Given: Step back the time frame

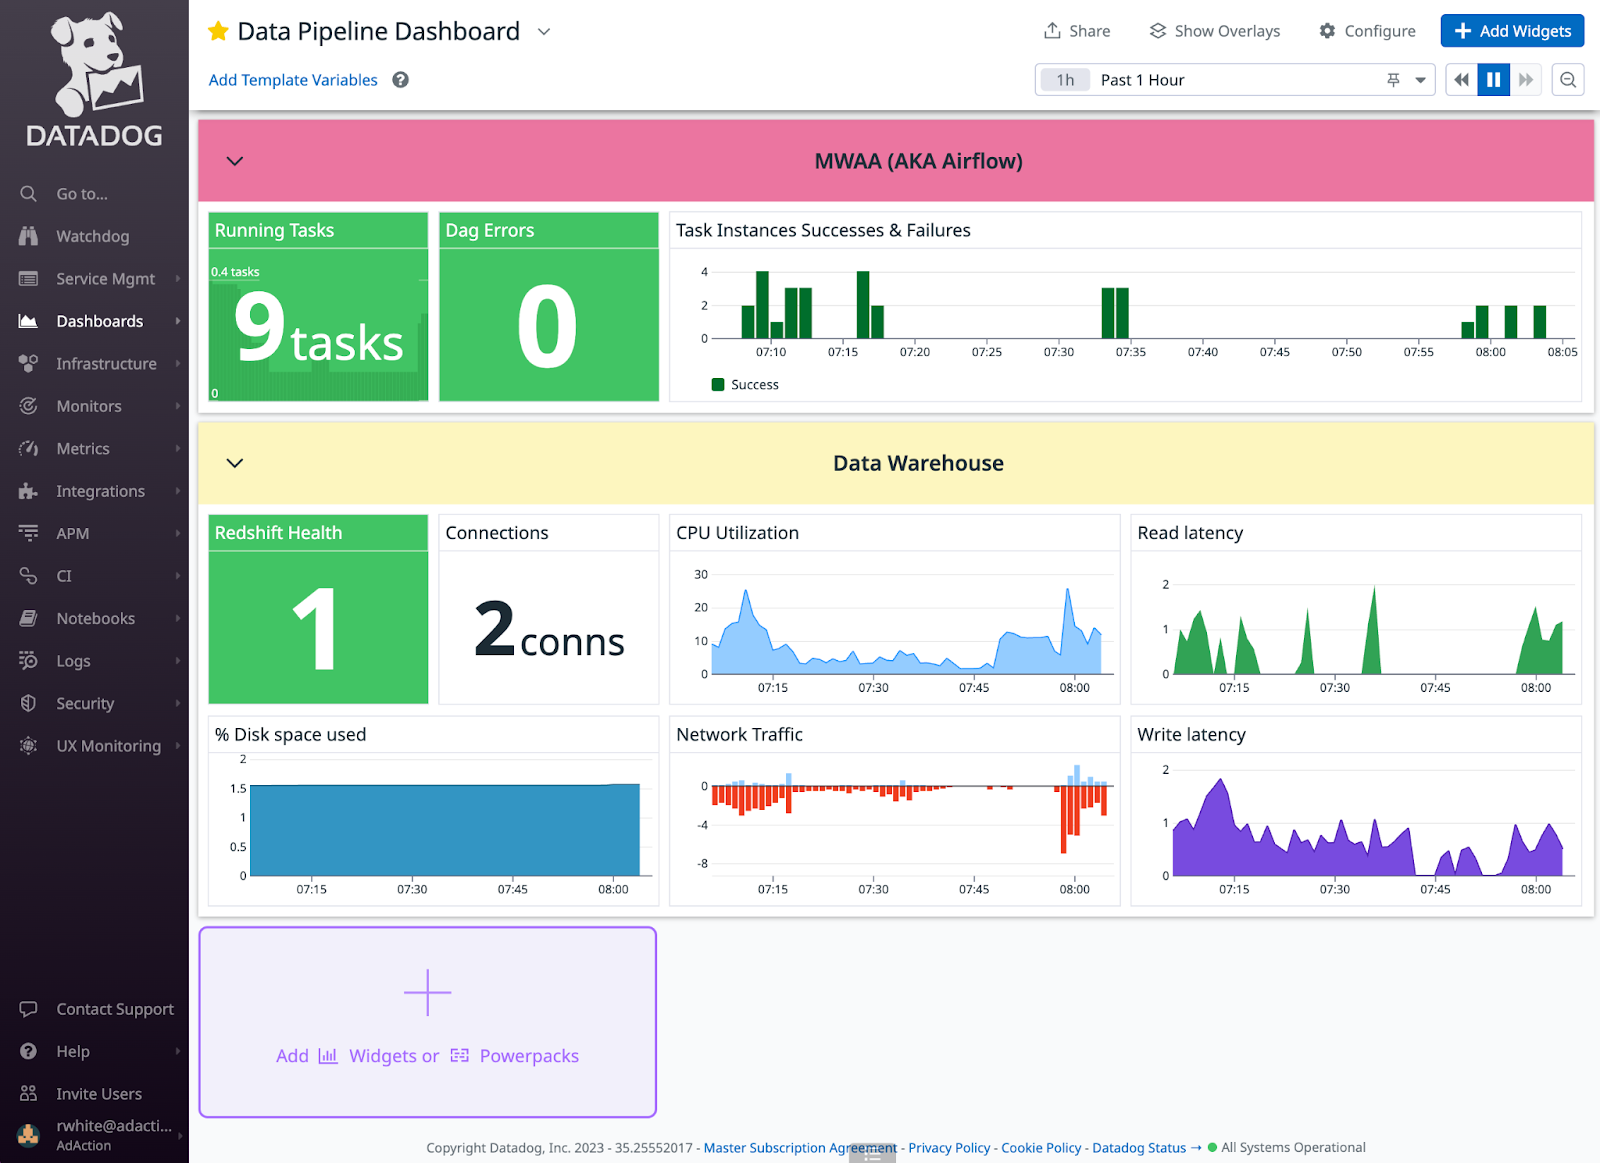Looking at the screenshot, I should (1461, 80).
